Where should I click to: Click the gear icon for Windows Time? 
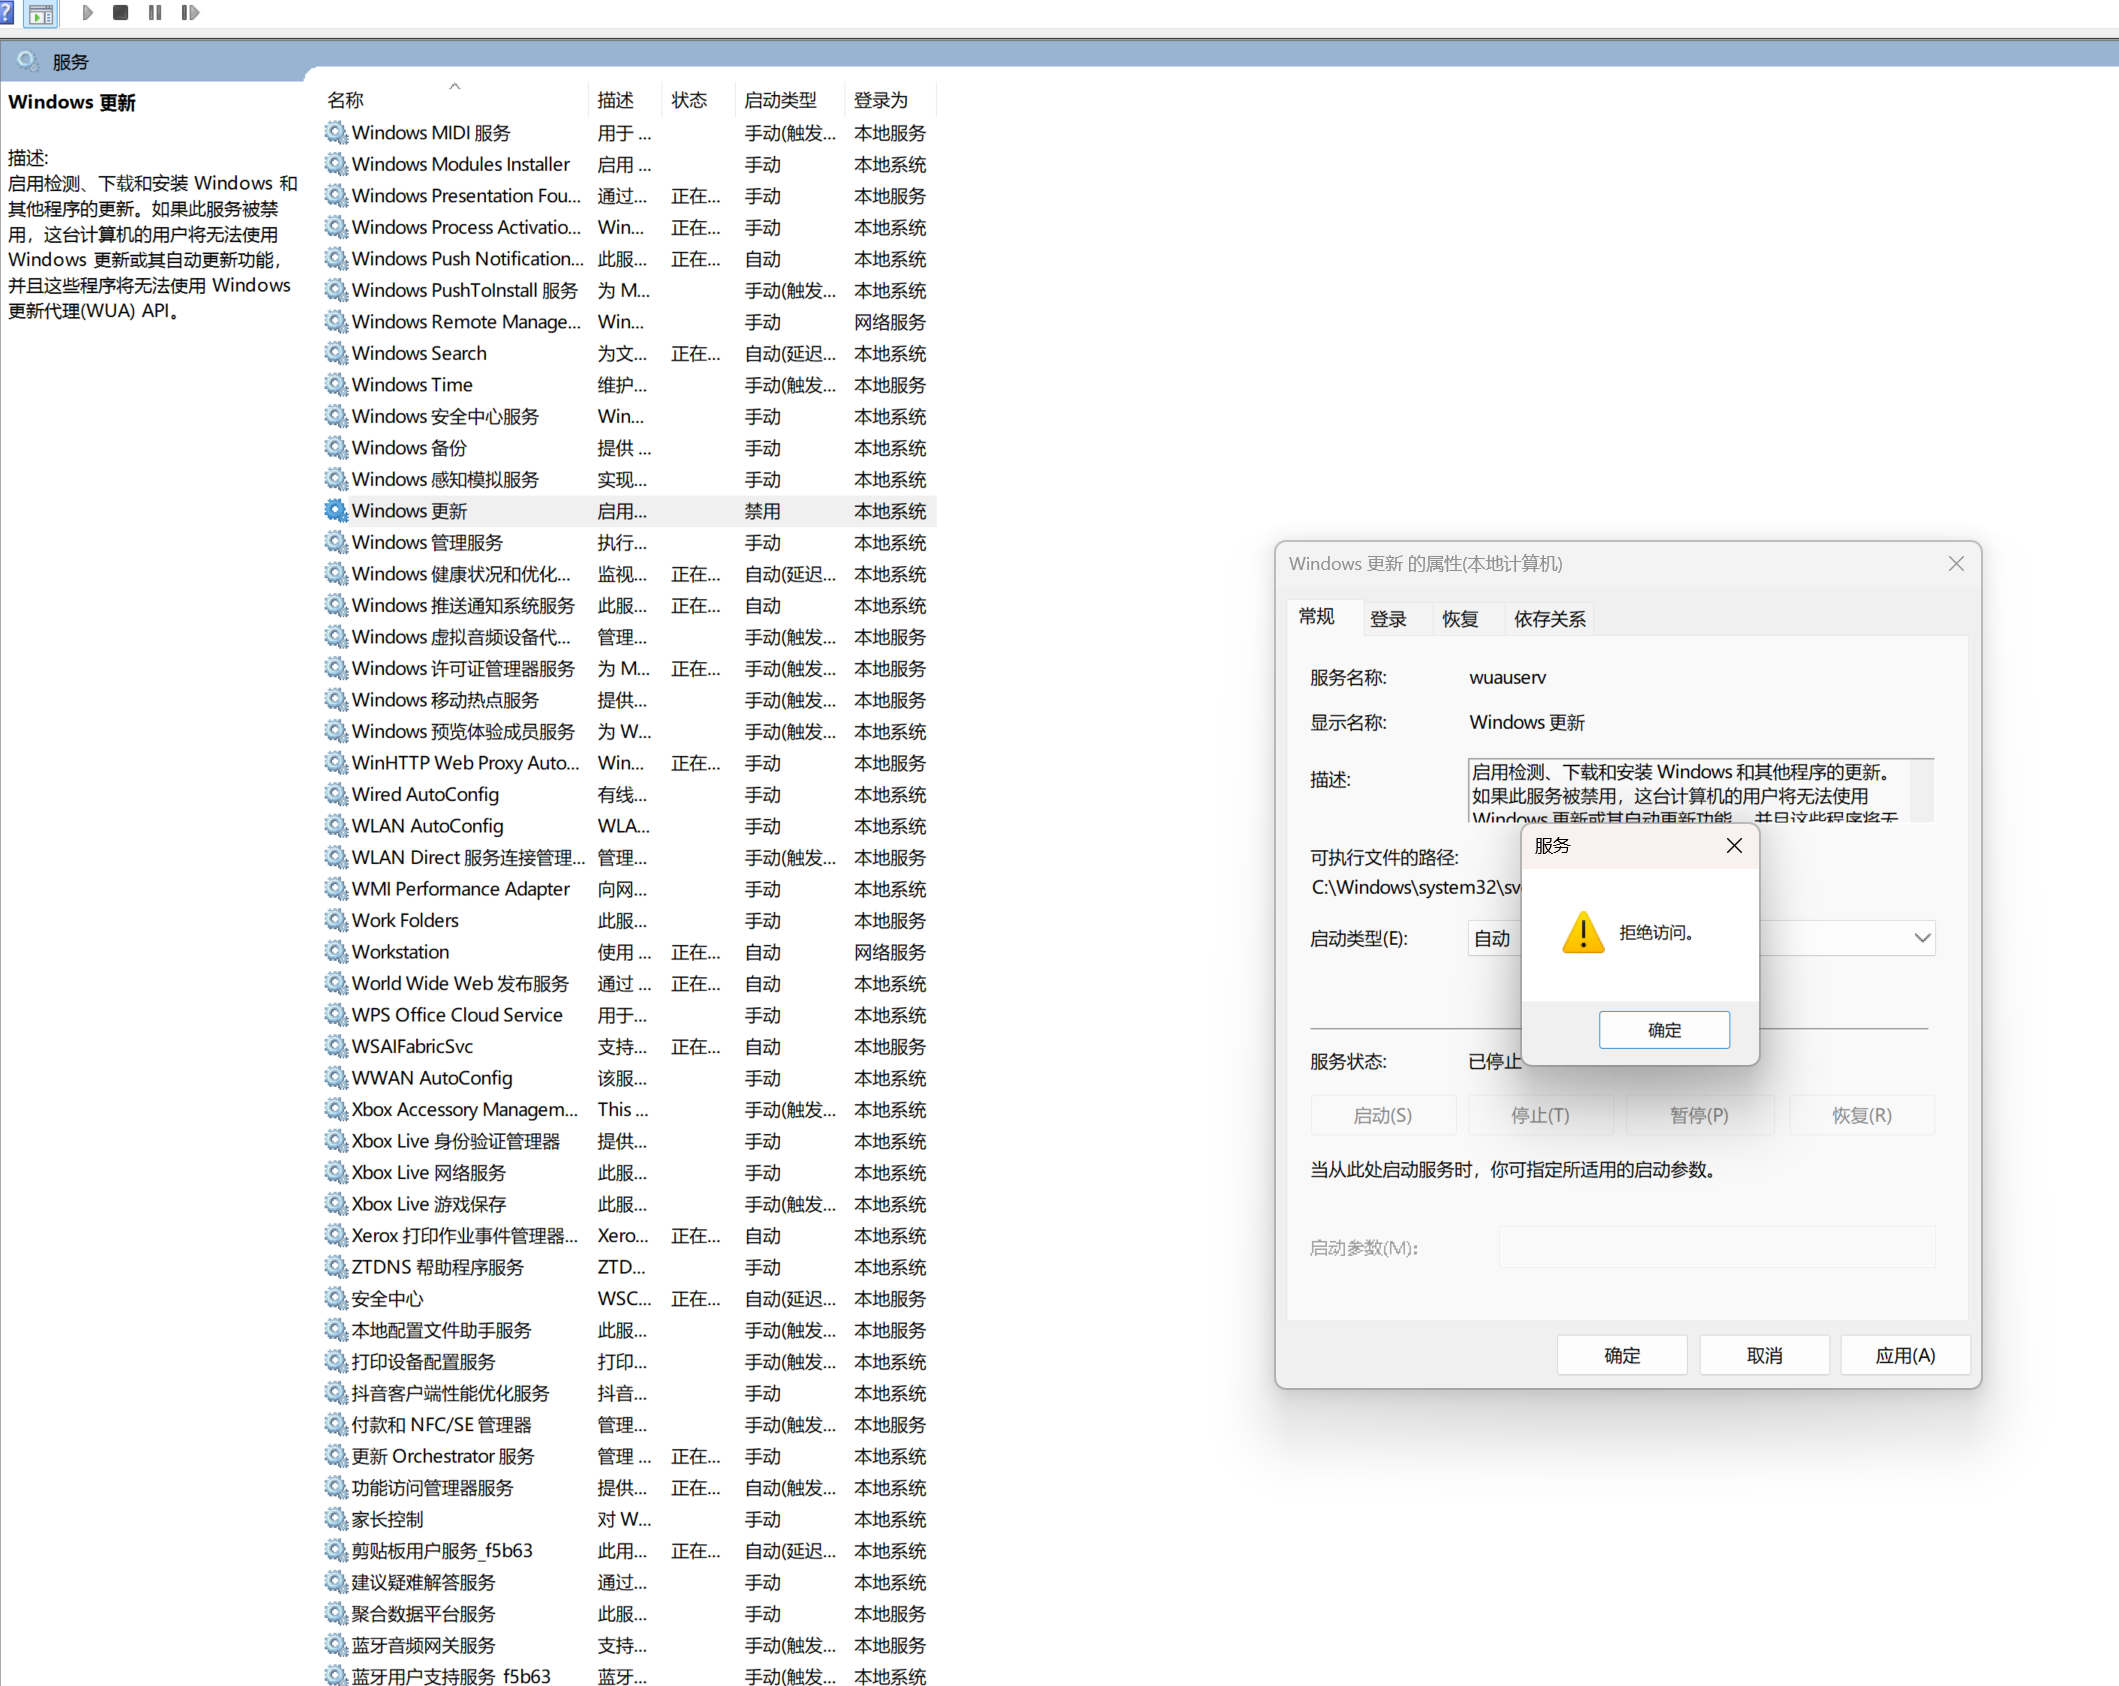336,385
